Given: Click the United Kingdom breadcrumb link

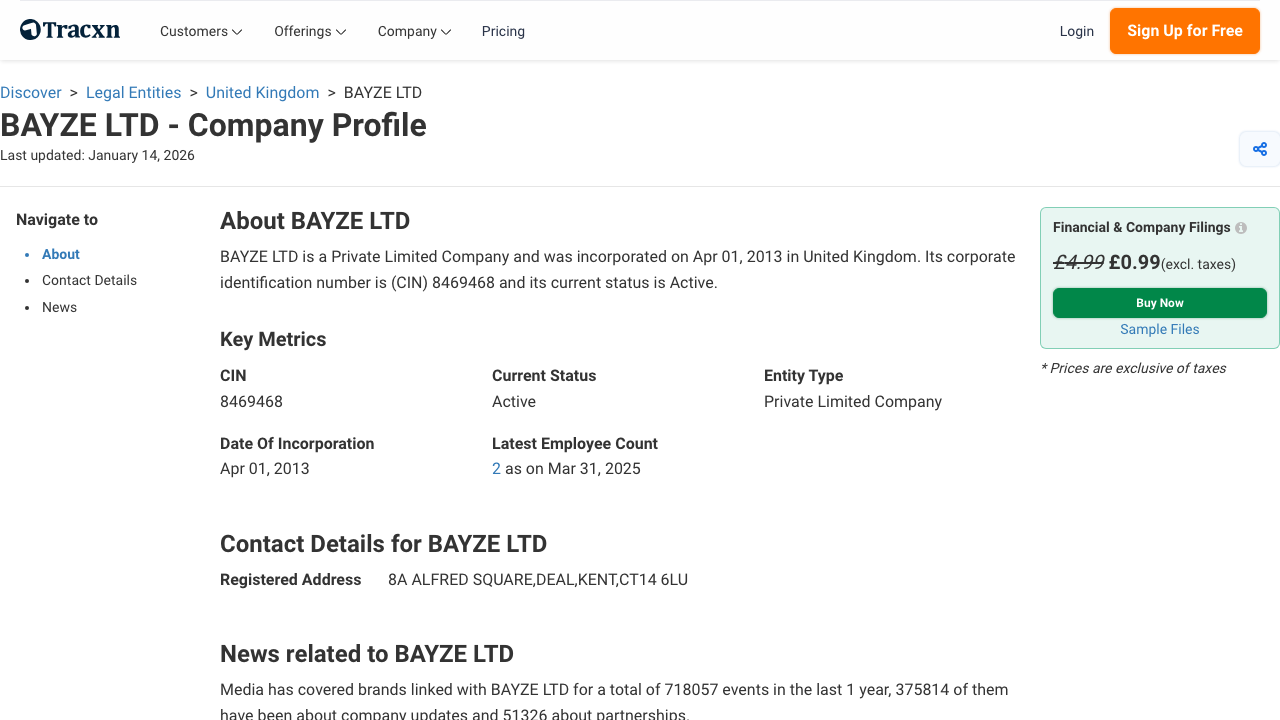Looking at the screenshot, I should point(262,92).
